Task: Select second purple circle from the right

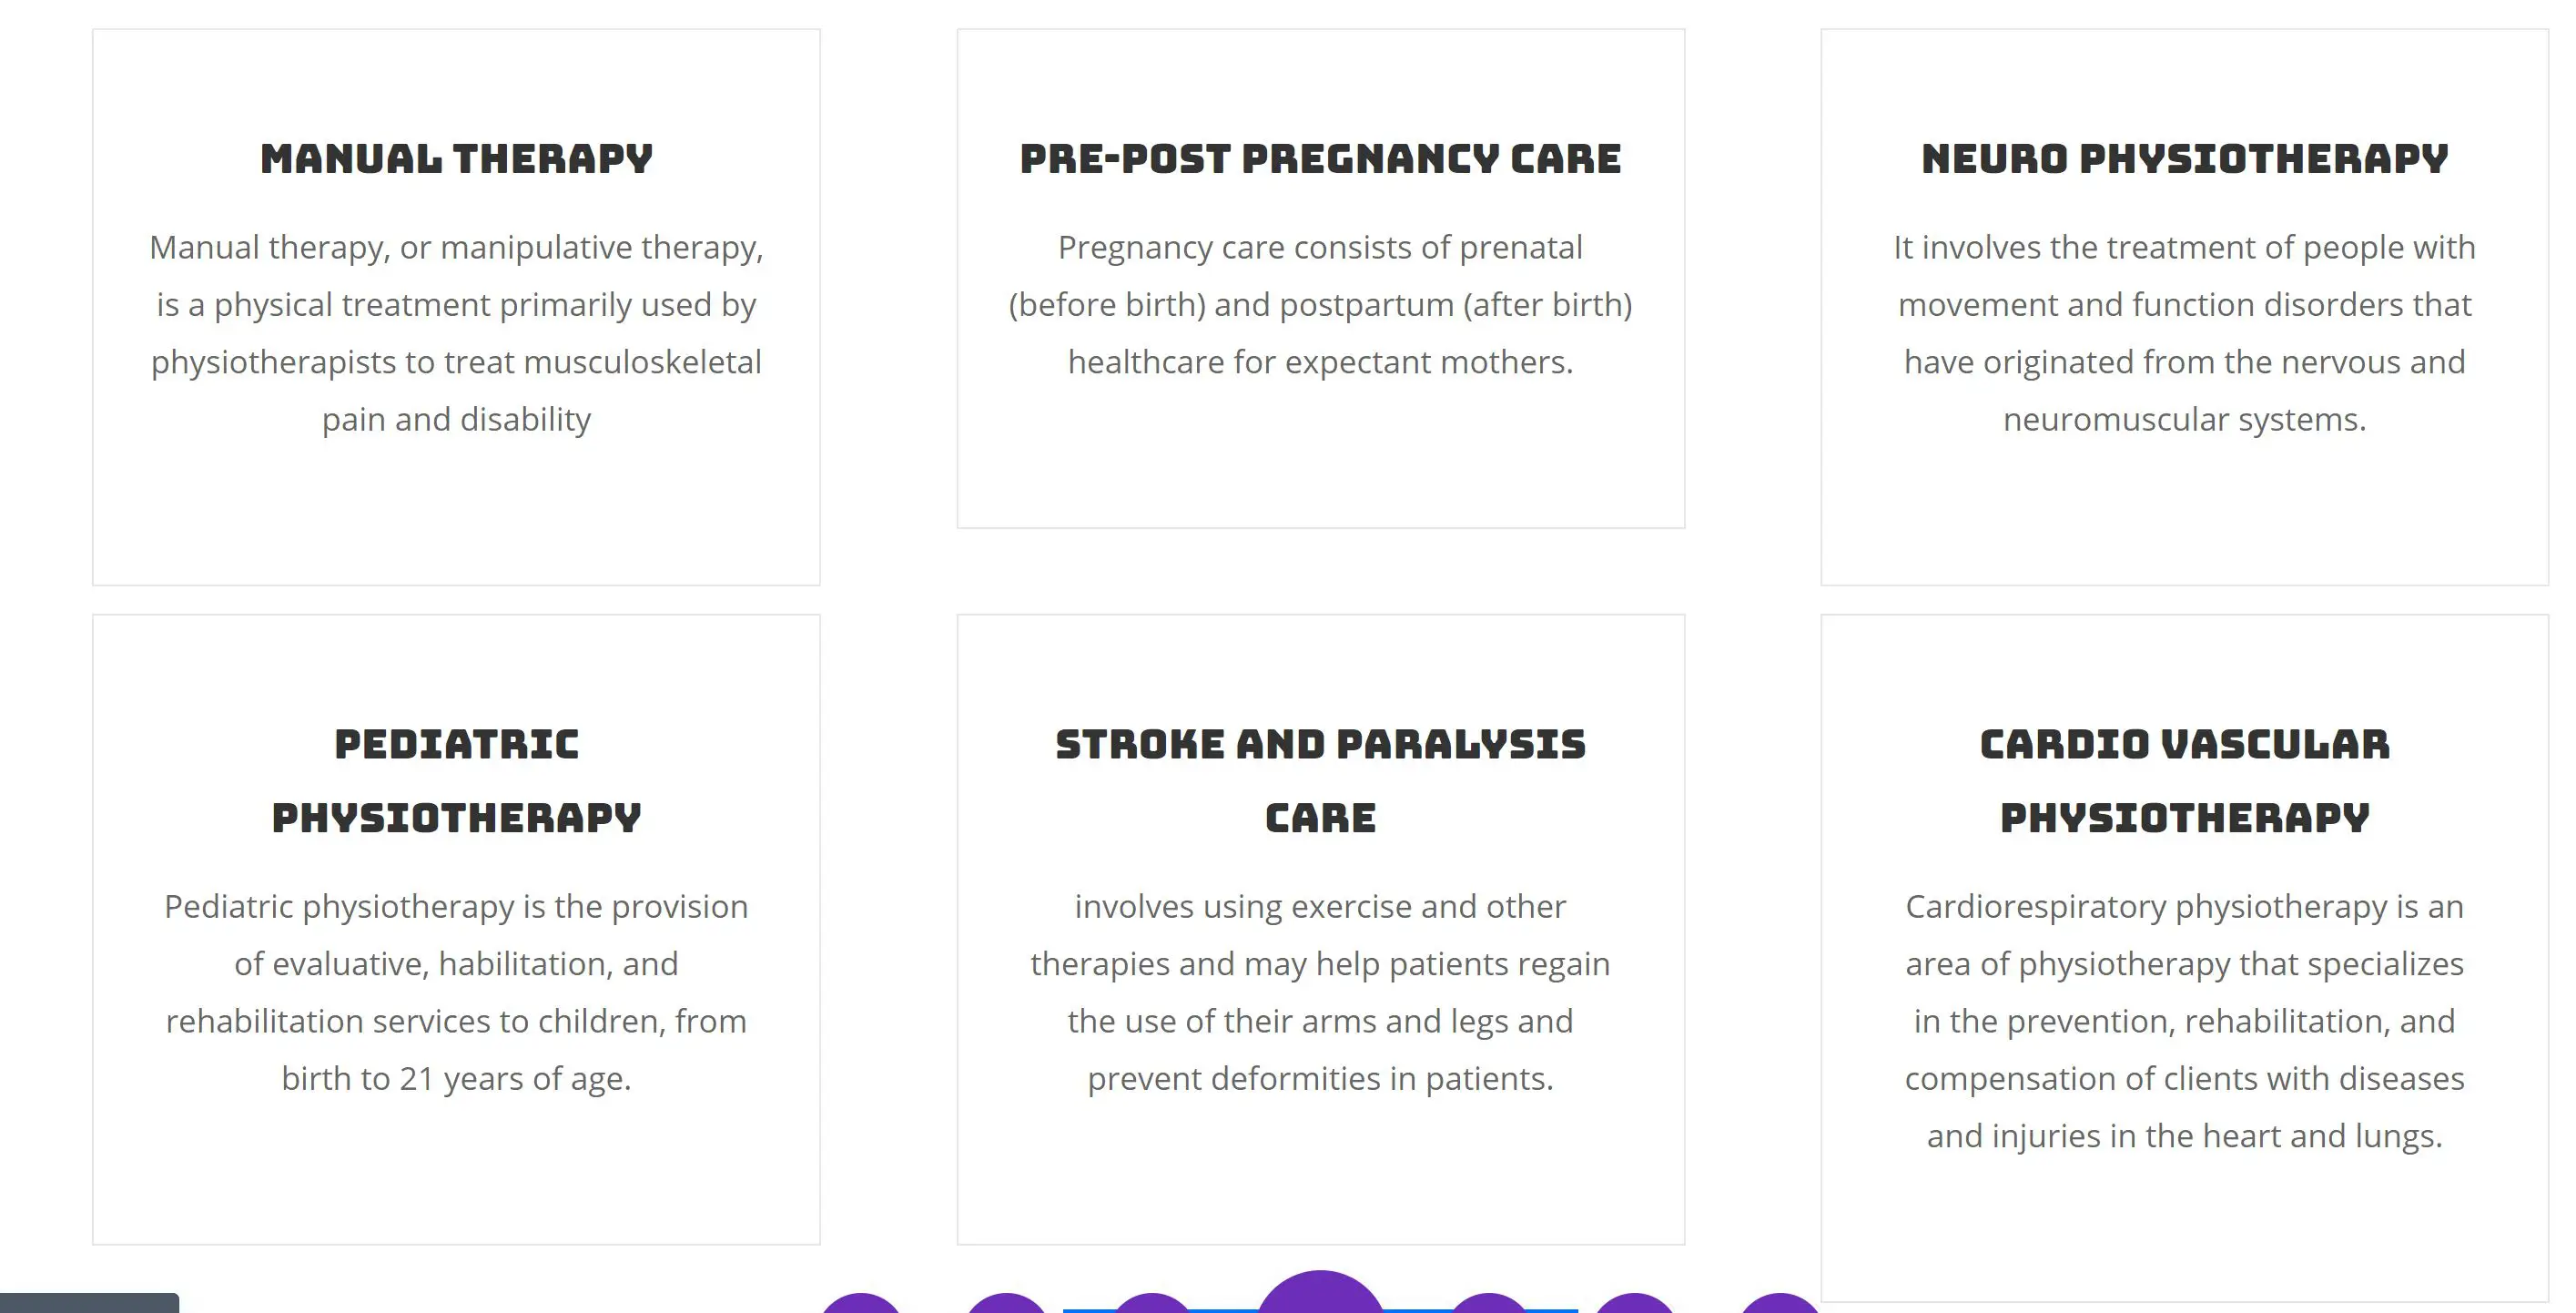Action: point(1634,1304)
